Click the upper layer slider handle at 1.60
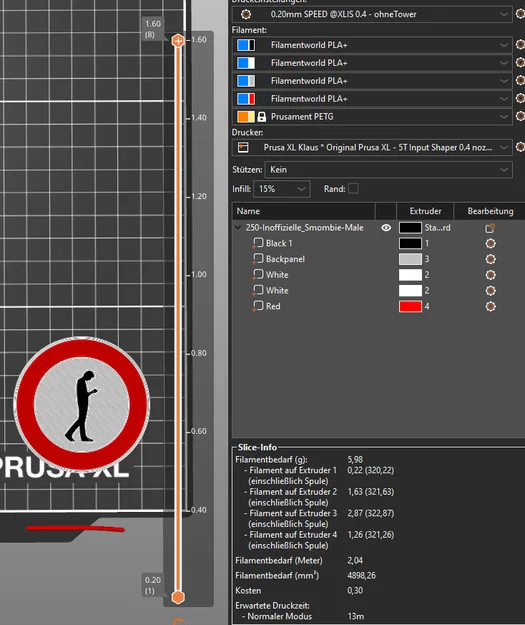The height and width of the screenshot is (625, 525). click(x=178, y=41)
